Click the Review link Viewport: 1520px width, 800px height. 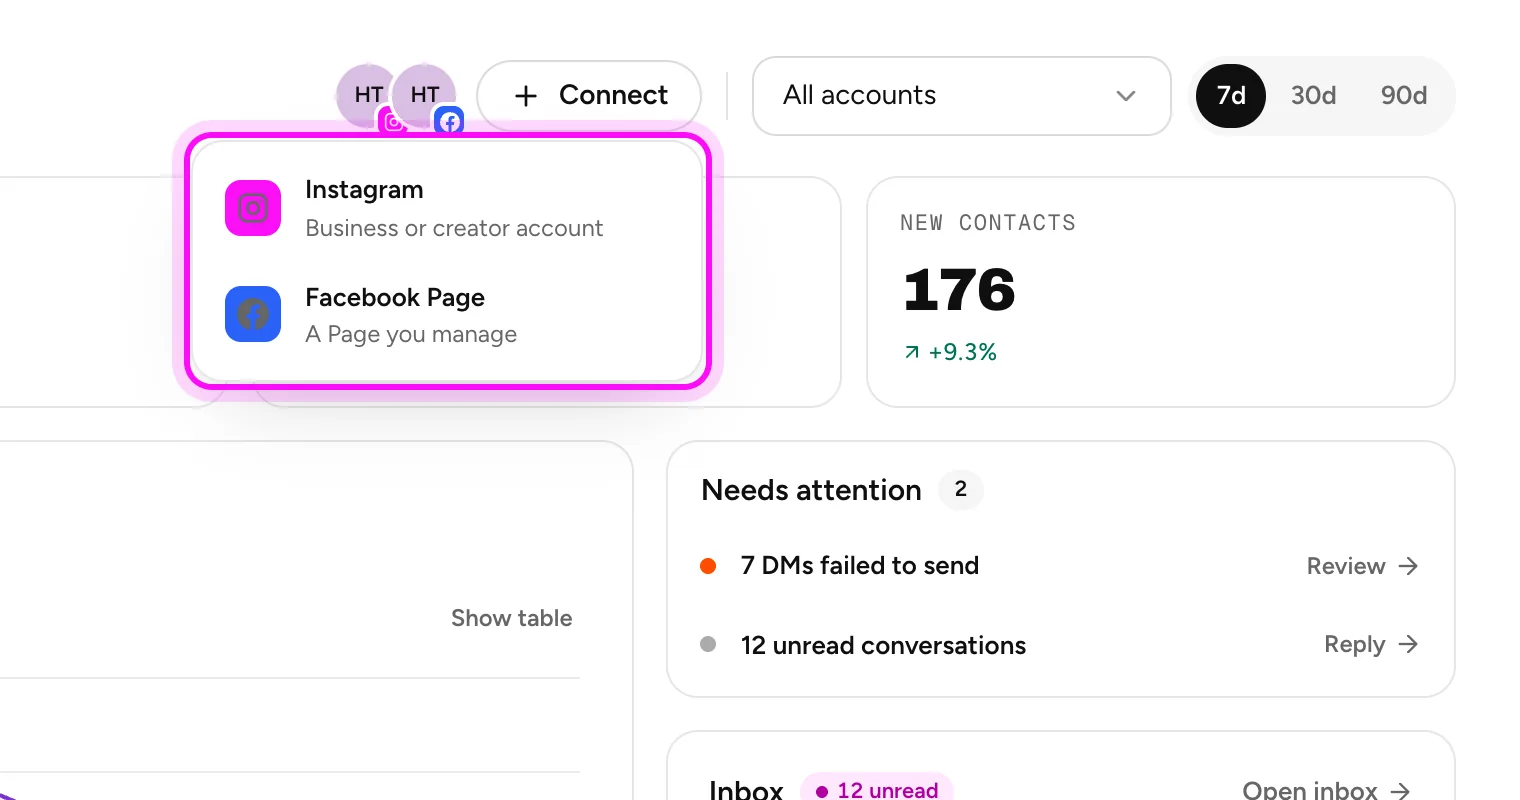[x=1363, y=566]
